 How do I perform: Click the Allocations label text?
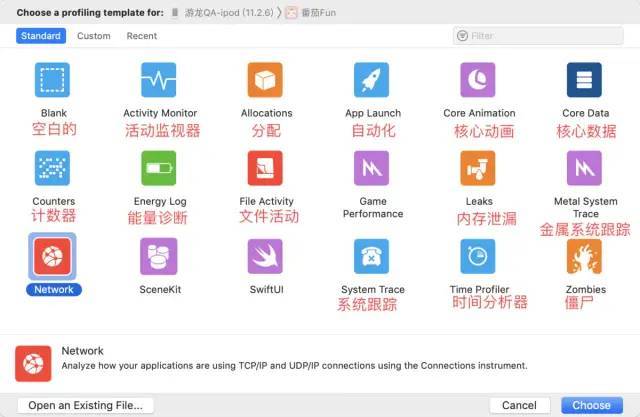pos(267,113)
